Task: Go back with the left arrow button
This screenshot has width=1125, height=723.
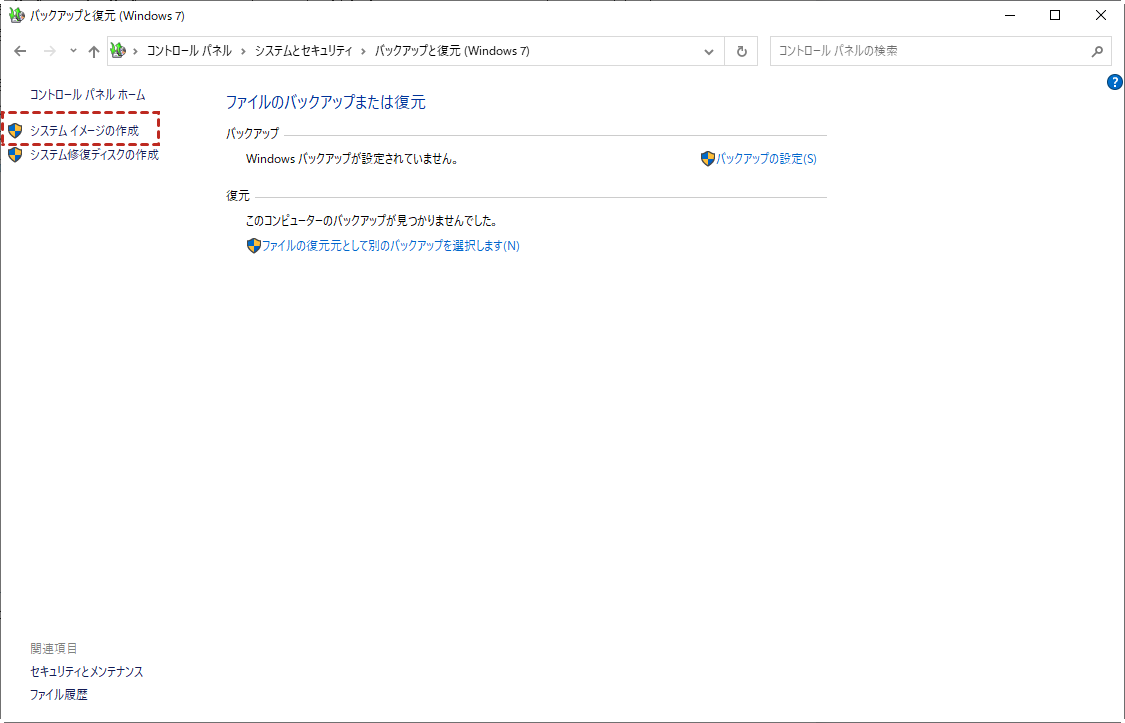Action: click(20, 51)
